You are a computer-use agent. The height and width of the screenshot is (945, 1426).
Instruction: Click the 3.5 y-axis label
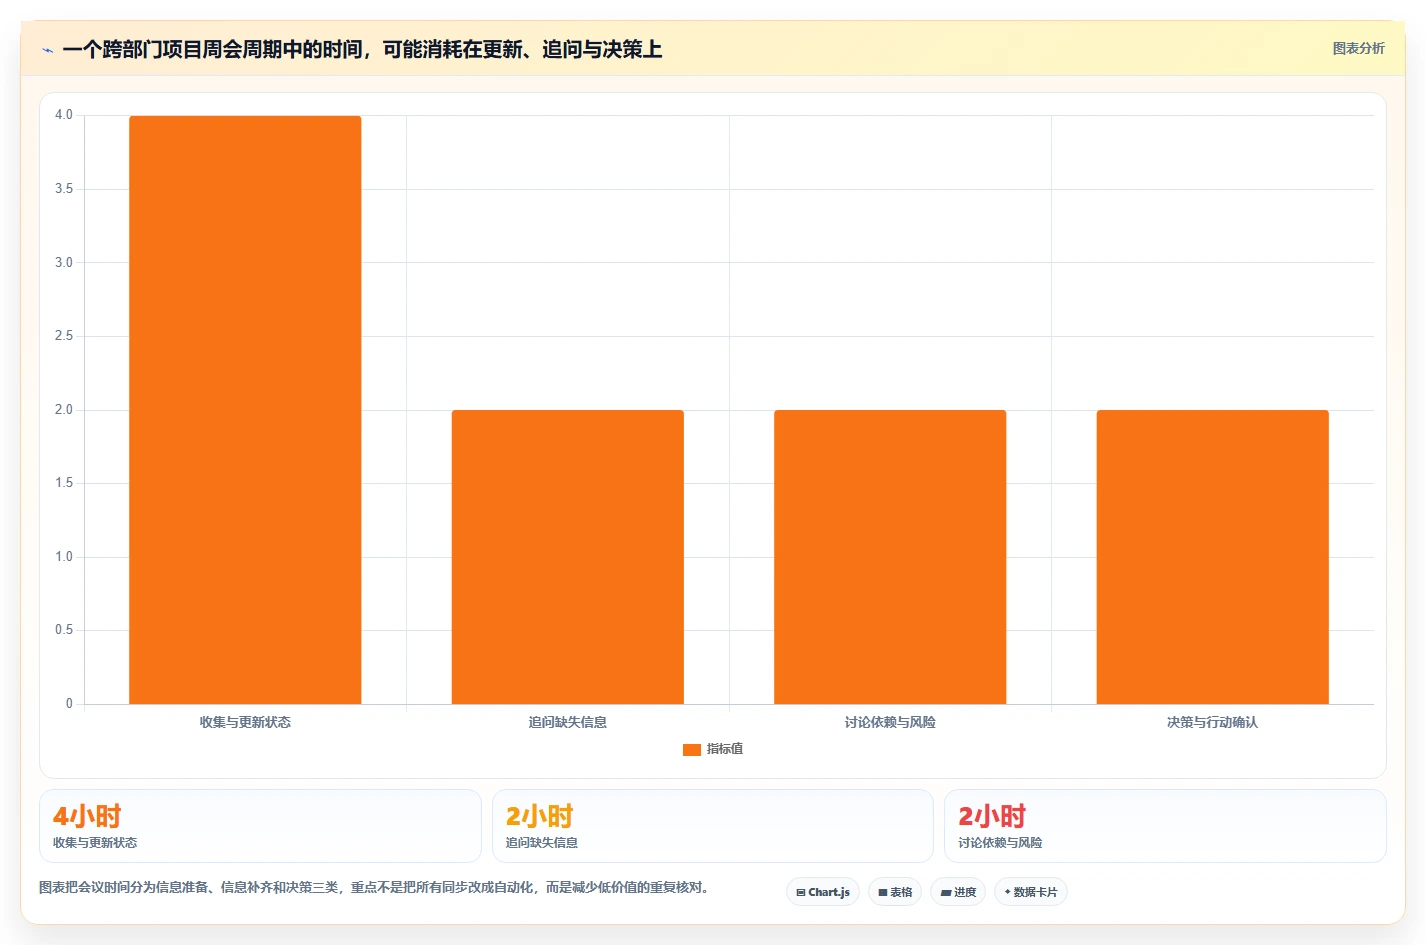64,189
